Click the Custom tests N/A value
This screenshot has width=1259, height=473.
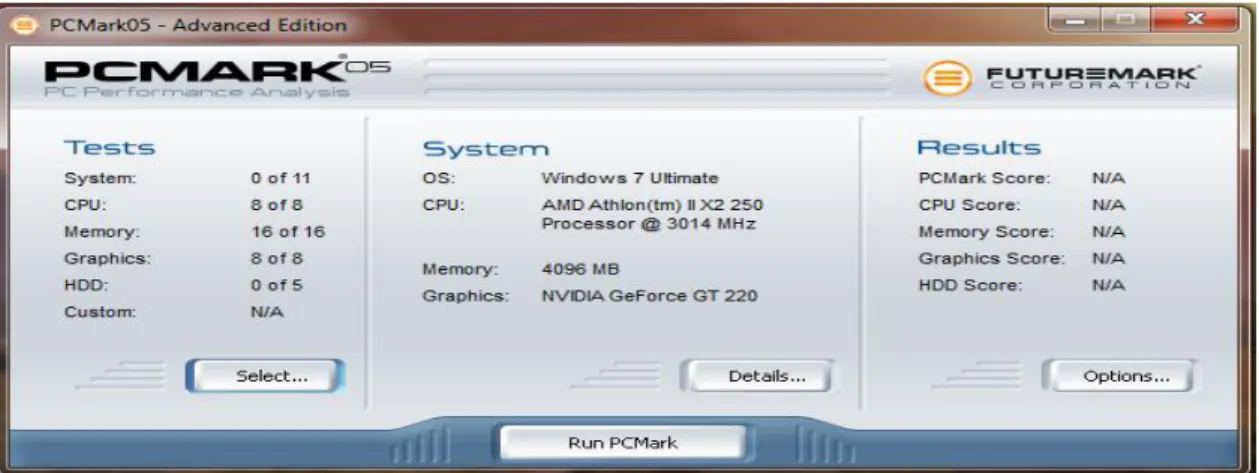267,312
